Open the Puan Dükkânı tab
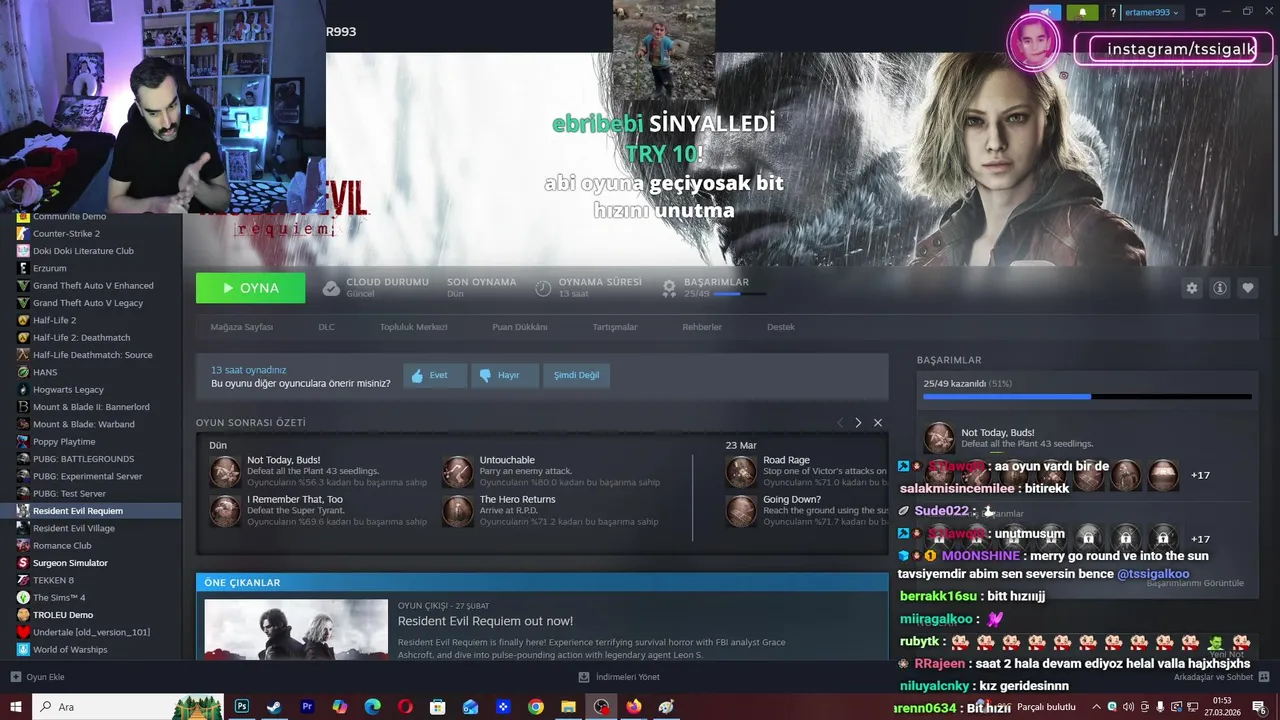This screenshot has height=720, width=1280. 520,327
